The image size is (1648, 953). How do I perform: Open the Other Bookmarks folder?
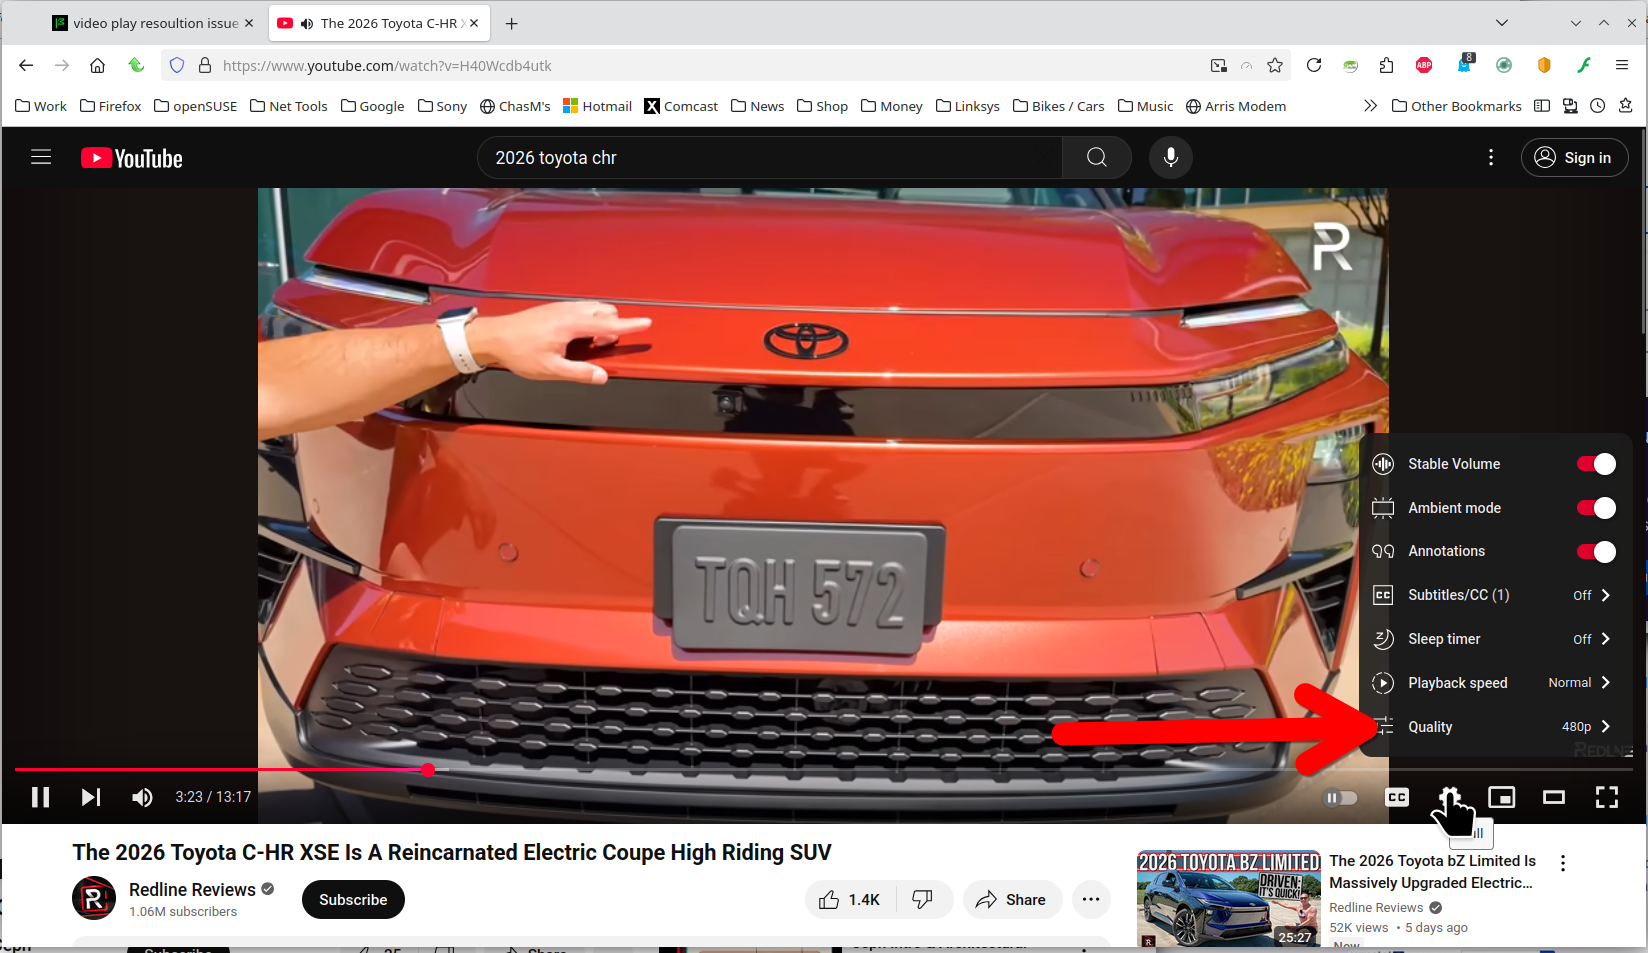1457,106
